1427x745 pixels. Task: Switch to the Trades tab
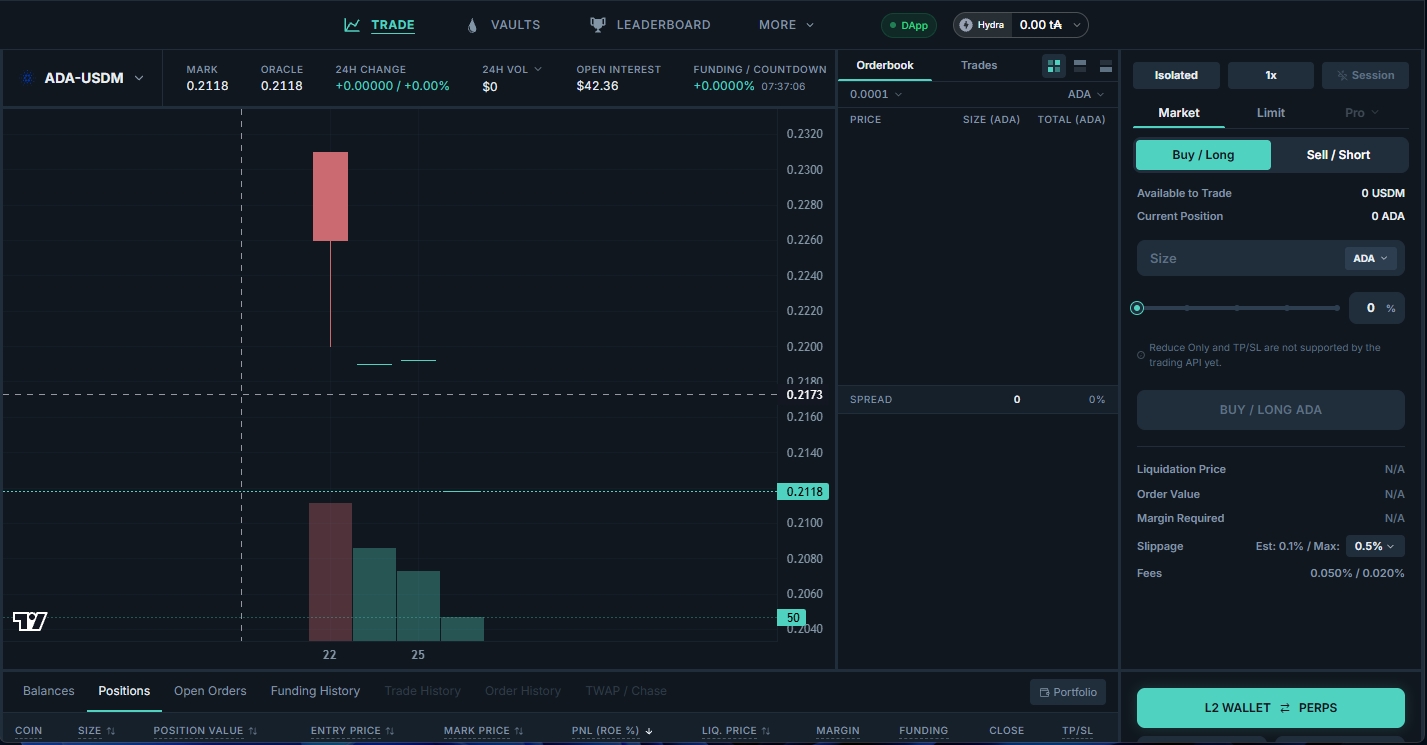(x=979, y=65)
